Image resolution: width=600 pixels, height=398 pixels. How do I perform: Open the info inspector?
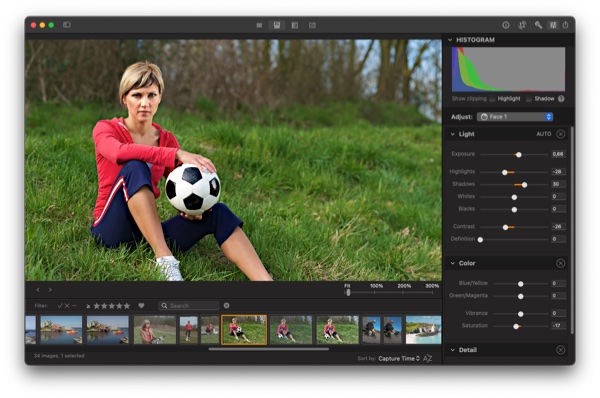click(505, 25)
